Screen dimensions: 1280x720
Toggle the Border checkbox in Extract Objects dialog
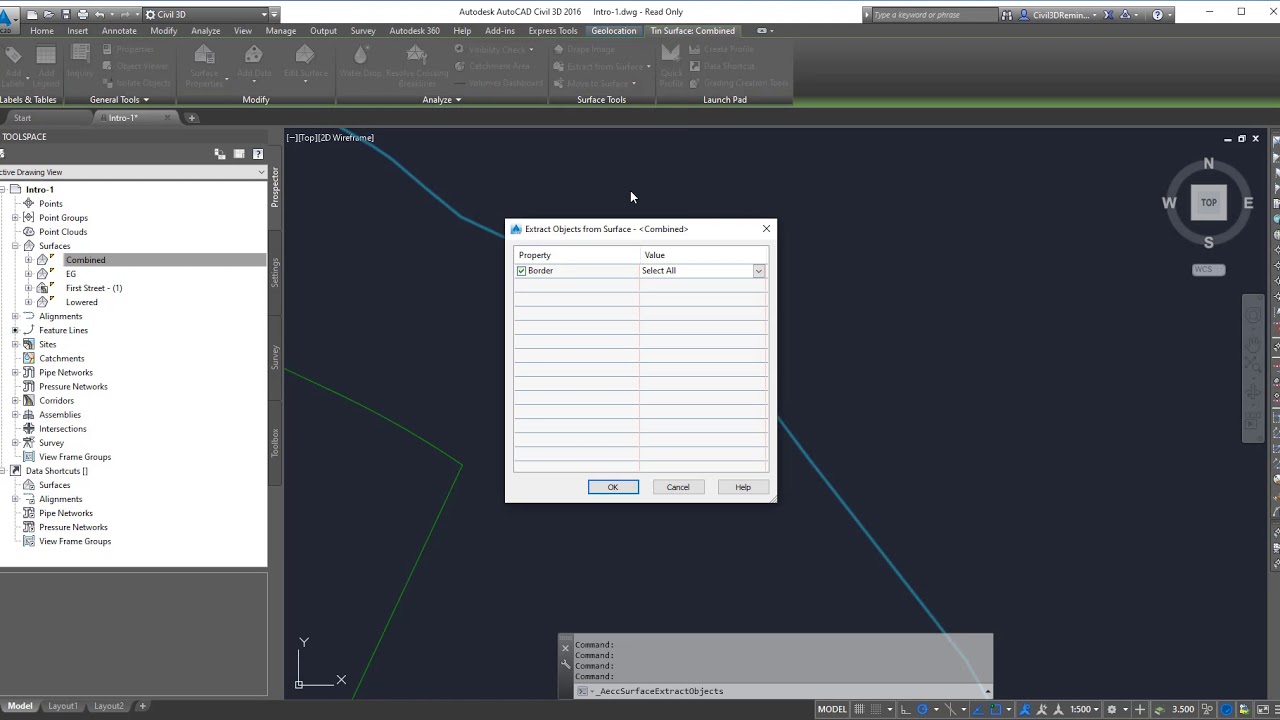[522, 271]
